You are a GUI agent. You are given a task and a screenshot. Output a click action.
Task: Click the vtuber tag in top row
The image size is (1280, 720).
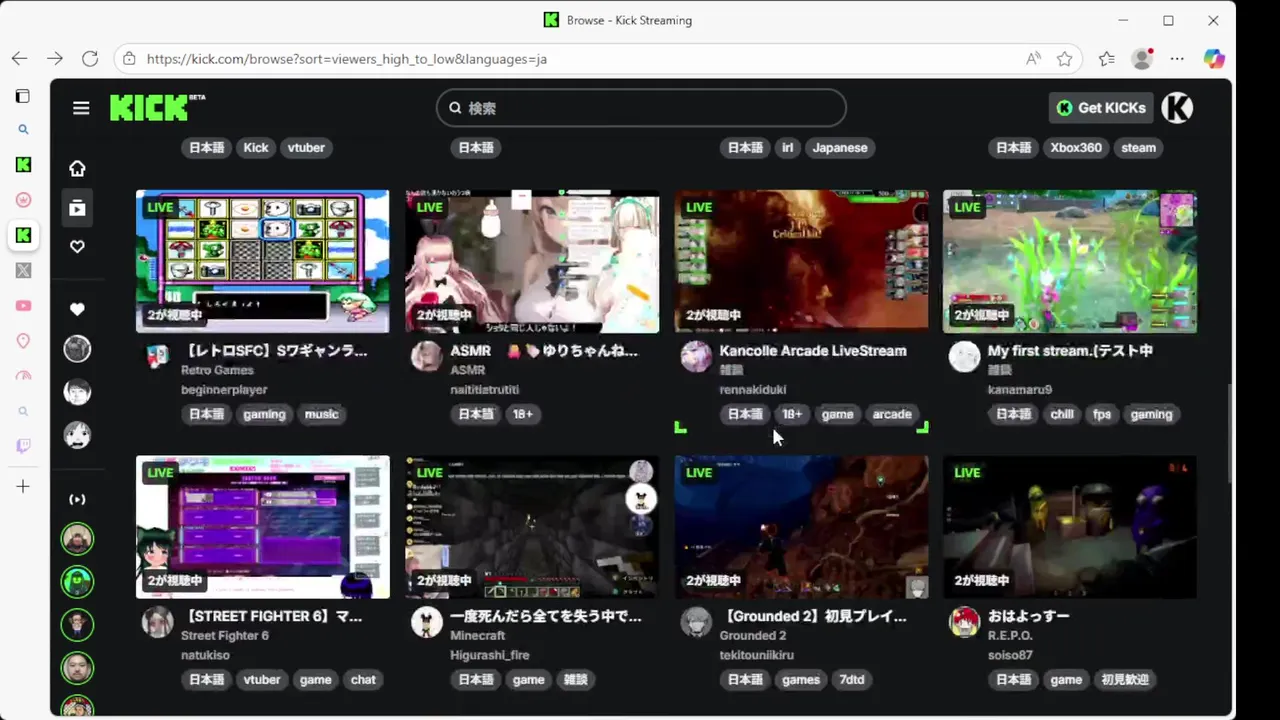coord(306,148)
